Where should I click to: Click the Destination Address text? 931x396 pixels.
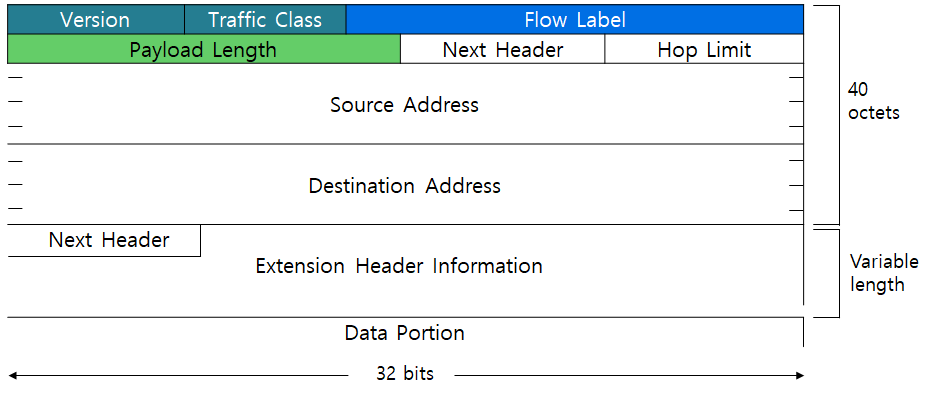404,186
